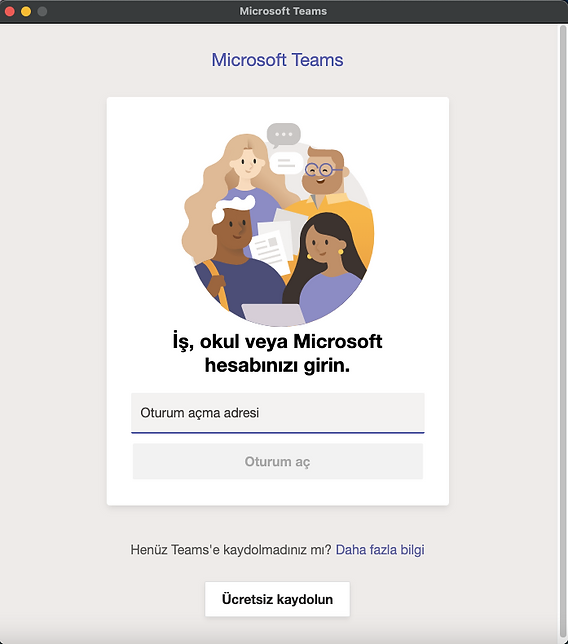The image size is (568, 644).
Task: Click the Oturum açma adresi input field
Action: click(x=278, y=413)
